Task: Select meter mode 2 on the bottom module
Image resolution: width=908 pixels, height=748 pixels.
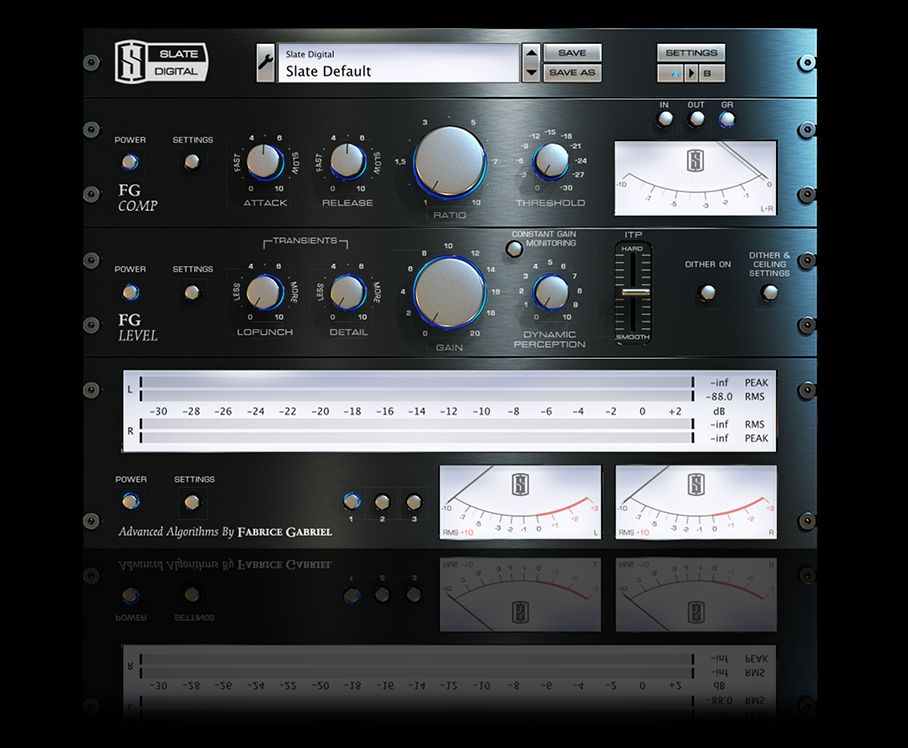Action: (x=382, y=501)
